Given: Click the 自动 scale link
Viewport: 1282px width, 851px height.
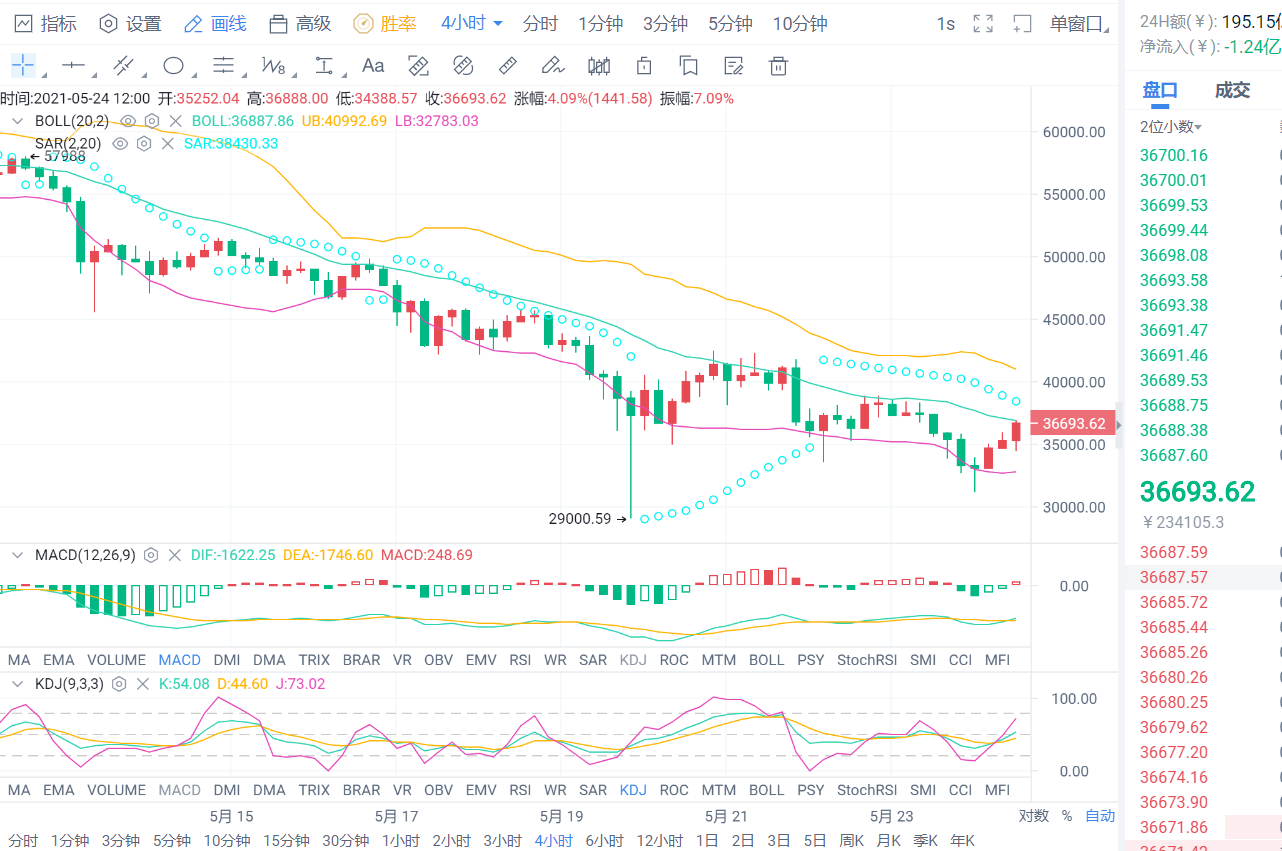Looking at the screenshot, I should point(1100,815).
